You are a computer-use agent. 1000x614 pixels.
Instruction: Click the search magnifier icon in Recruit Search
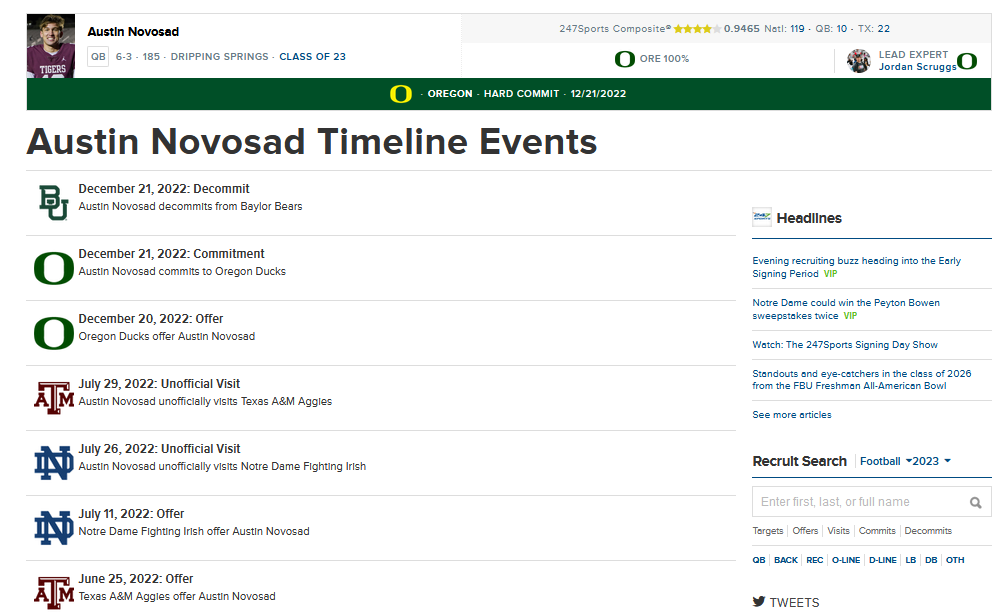tap(975, 502)
